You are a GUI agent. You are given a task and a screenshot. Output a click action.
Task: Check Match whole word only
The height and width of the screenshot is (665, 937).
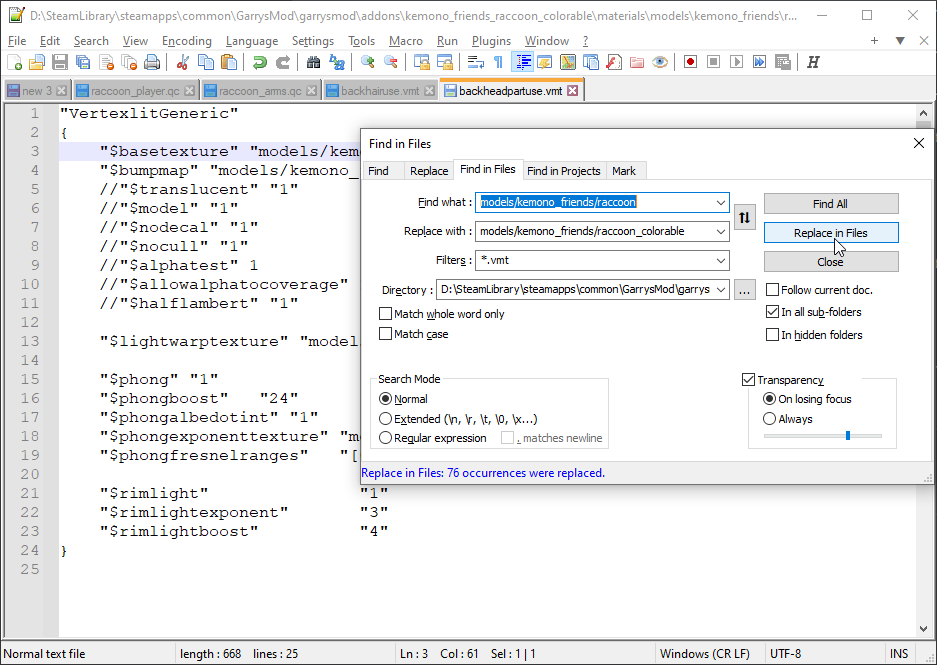click(442, 314)
